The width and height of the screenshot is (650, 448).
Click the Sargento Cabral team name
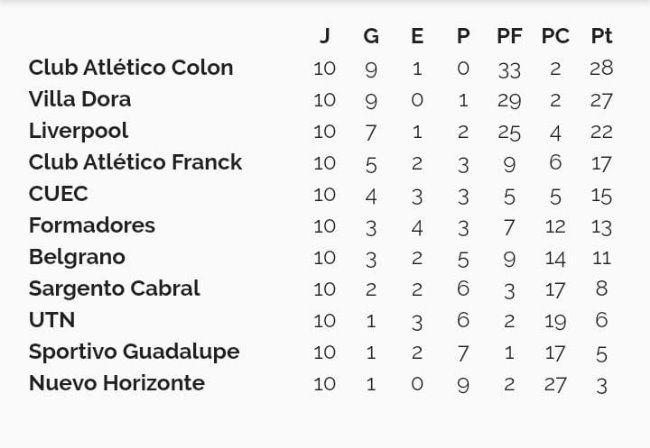(x=114, y=289)
